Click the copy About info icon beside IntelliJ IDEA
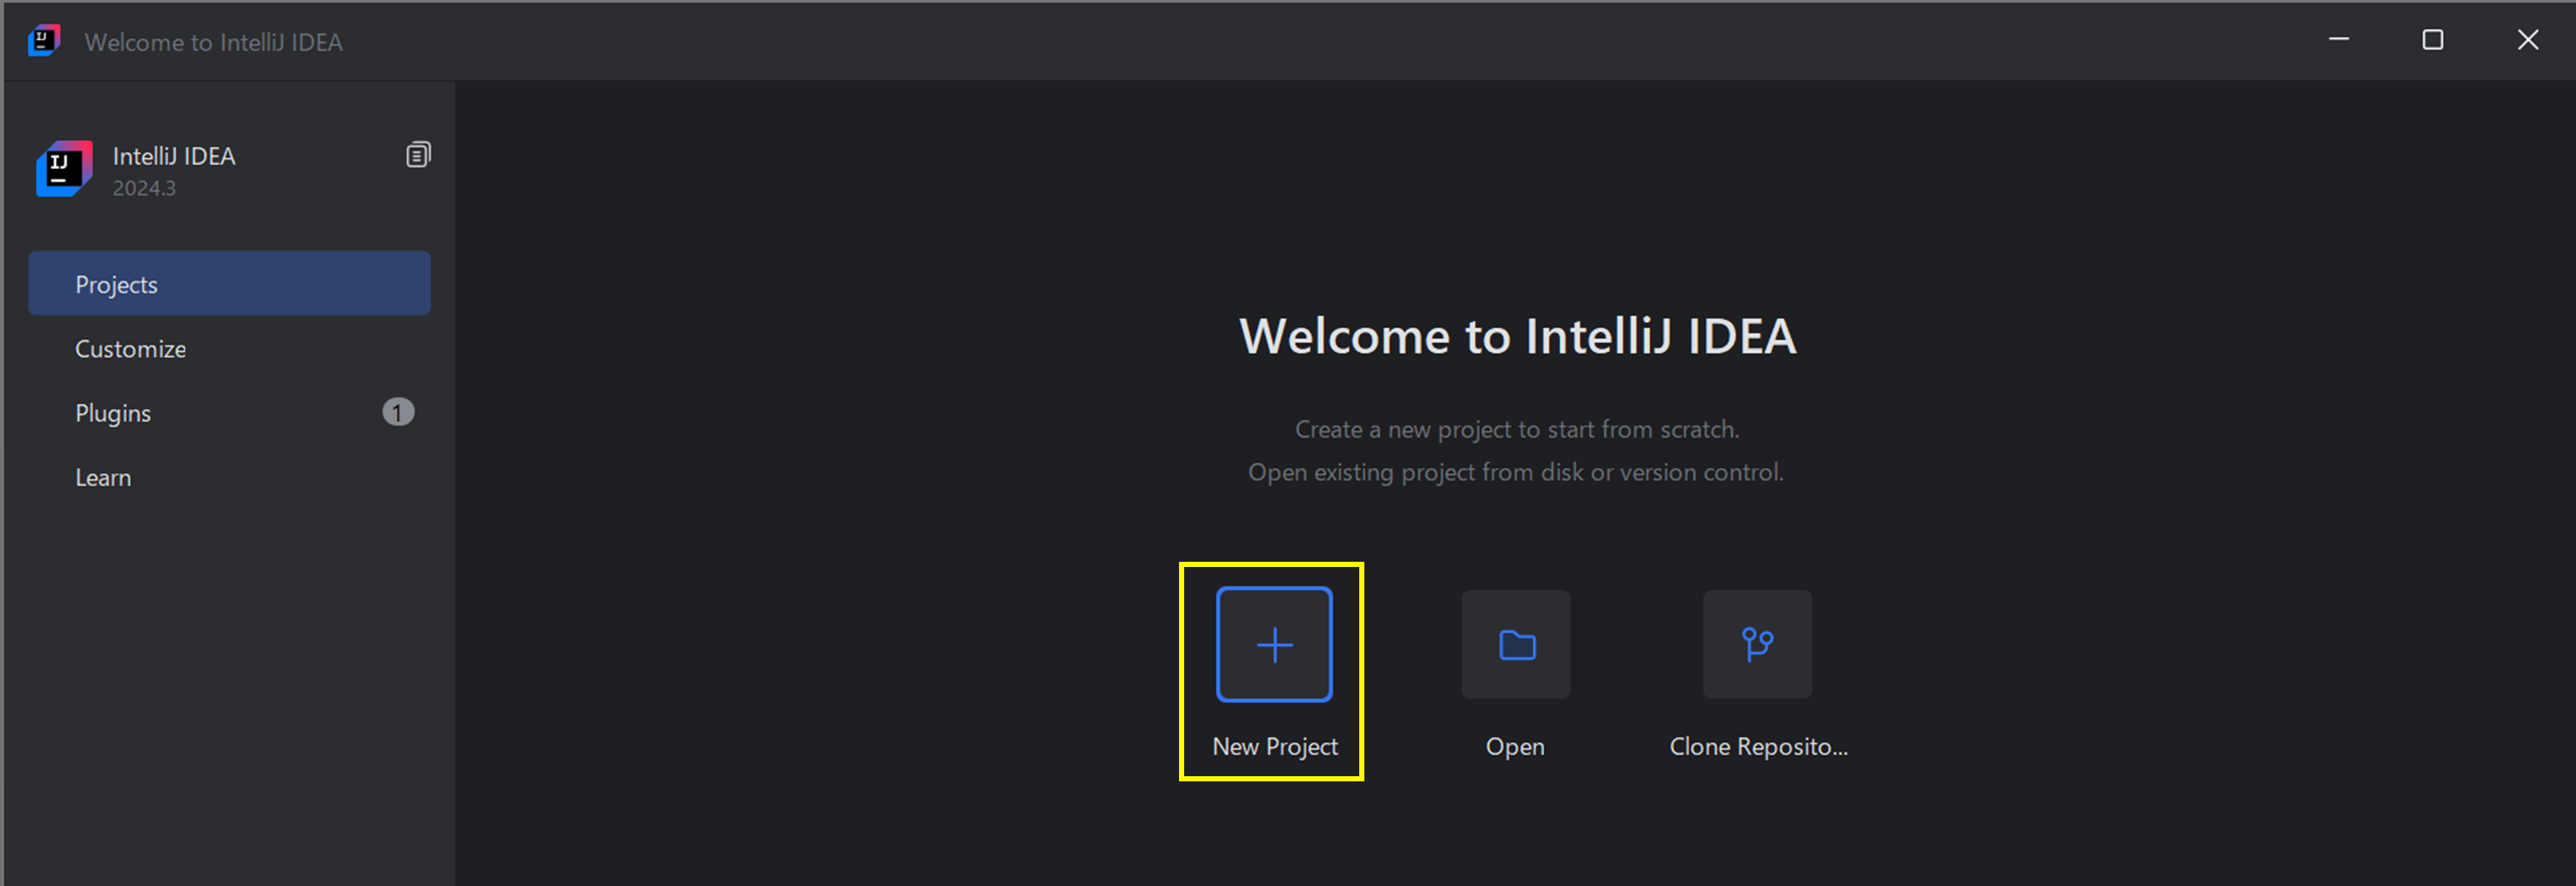The height and width of the screenshot is (886, 2576). pos(418,155)
